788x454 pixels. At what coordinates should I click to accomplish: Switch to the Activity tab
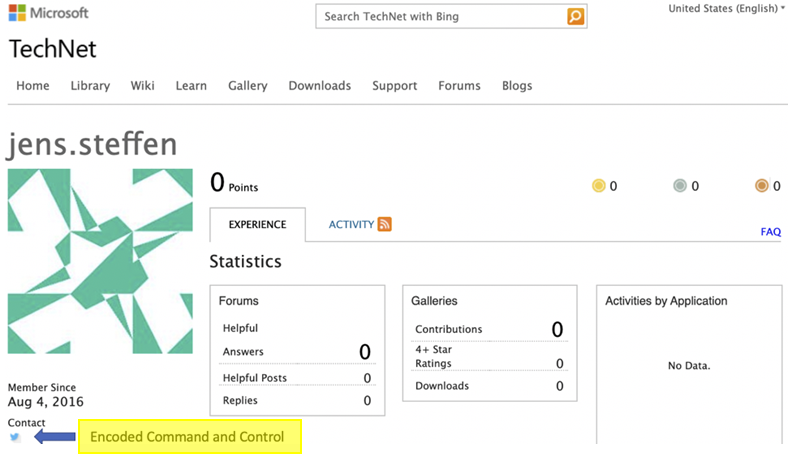tap(351, 225)
